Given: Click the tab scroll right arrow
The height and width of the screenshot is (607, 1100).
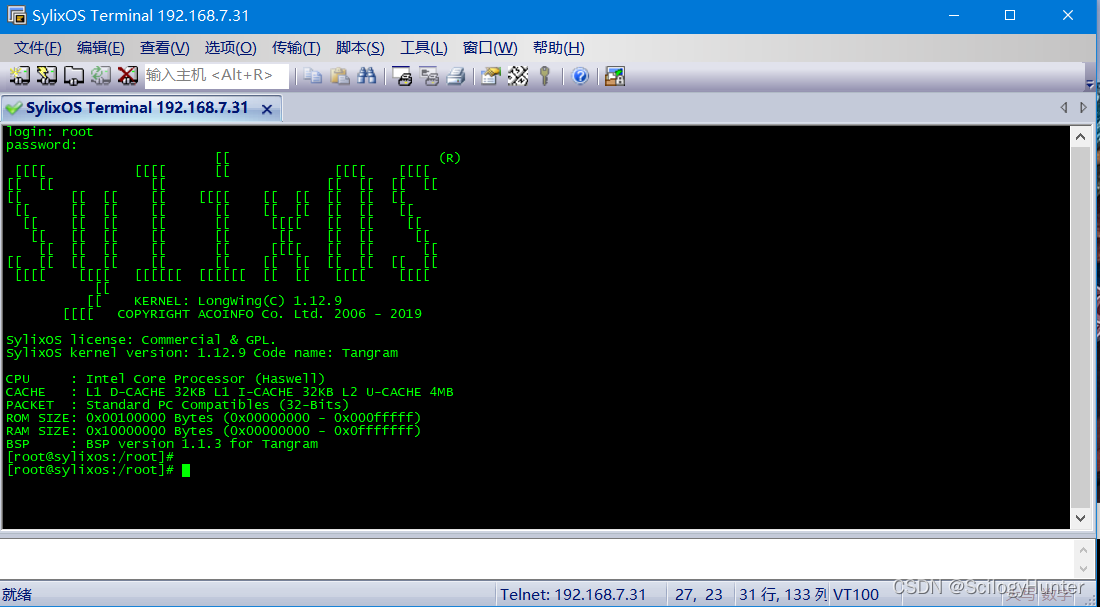Looking at the screenshot, I should [x=1083, y=108].
